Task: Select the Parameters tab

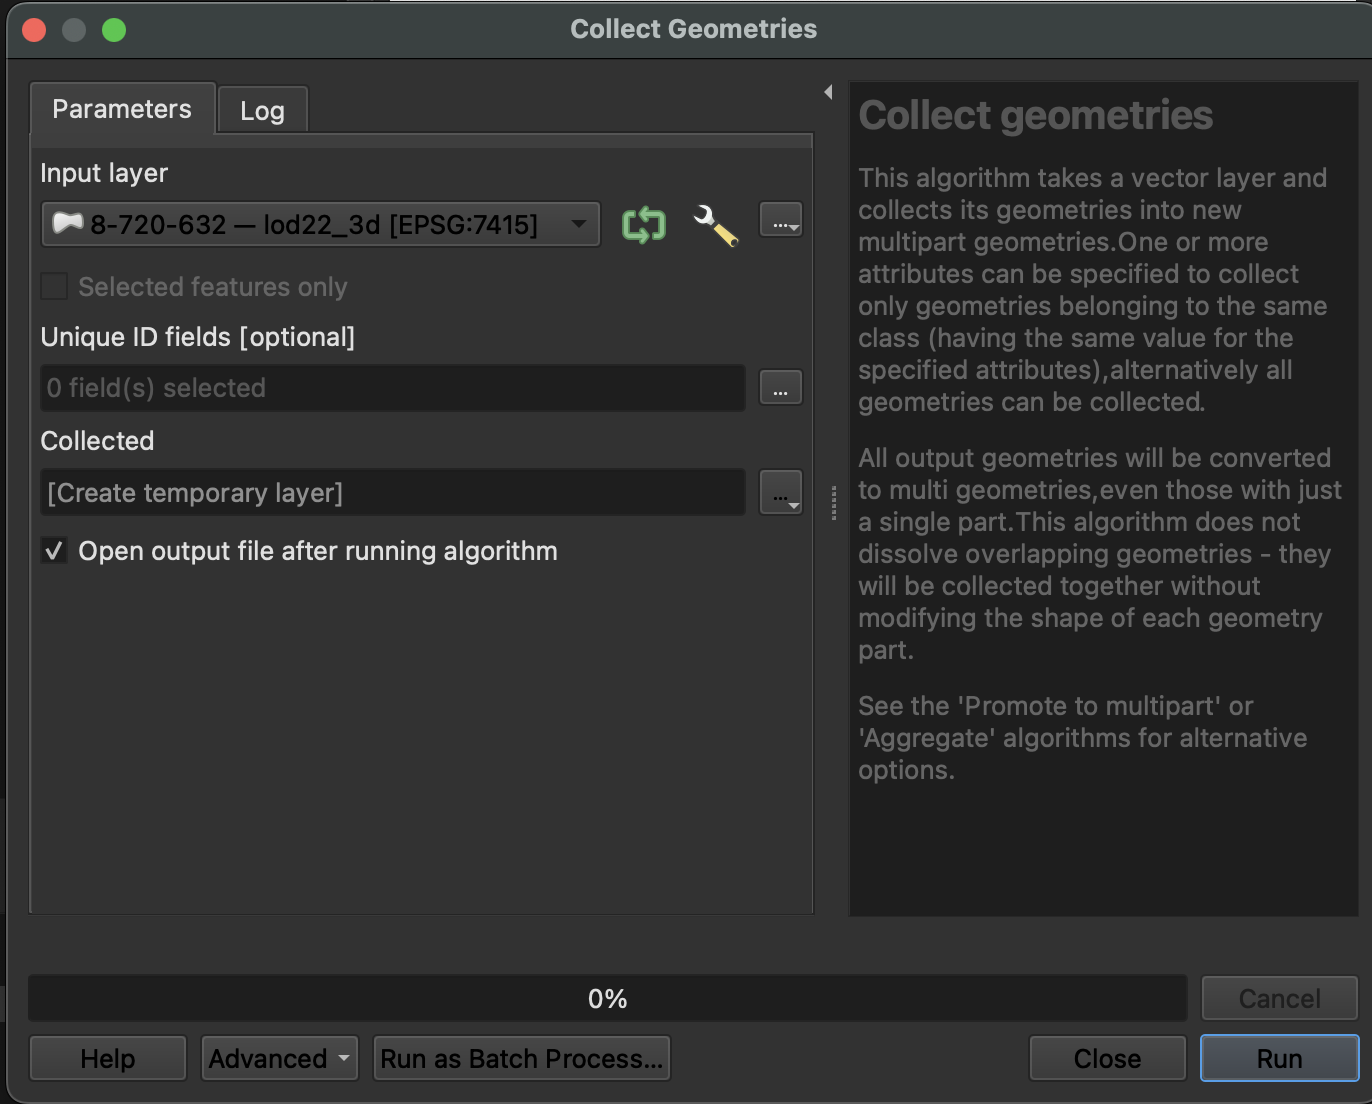Action: coord(122,108)
